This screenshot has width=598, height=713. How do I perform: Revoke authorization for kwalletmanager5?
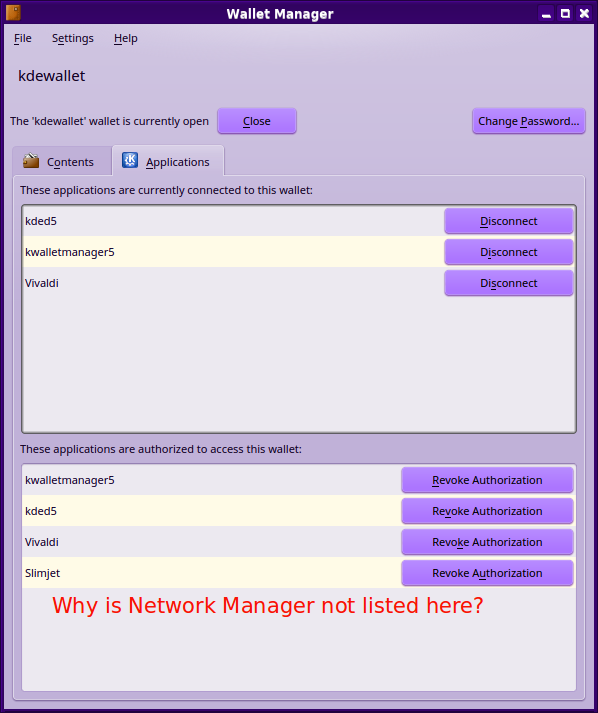pyautogui.click(x=487, y=480)
